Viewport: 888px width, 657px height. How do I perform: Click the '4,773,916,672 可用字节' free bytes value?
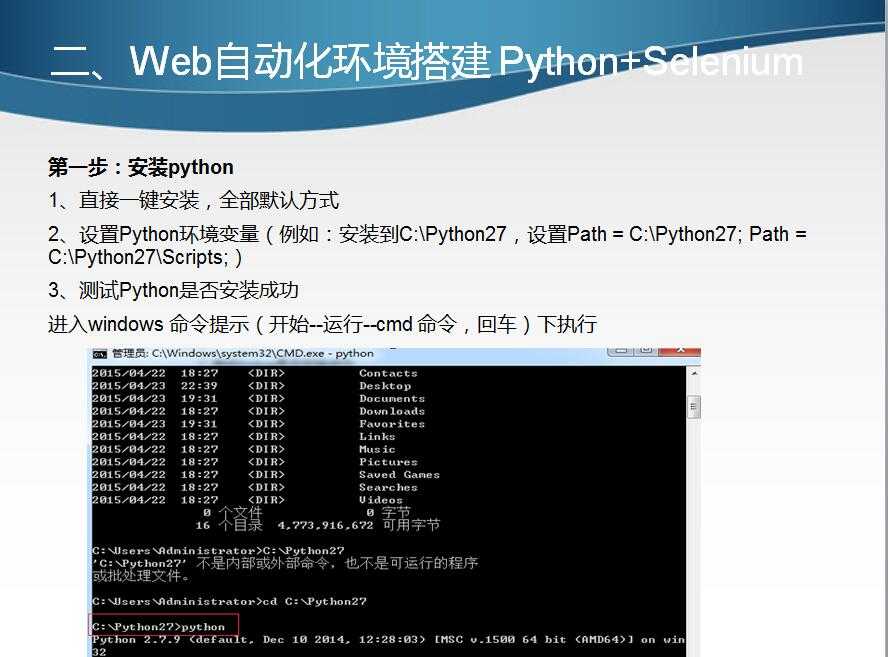coord(358,525)
